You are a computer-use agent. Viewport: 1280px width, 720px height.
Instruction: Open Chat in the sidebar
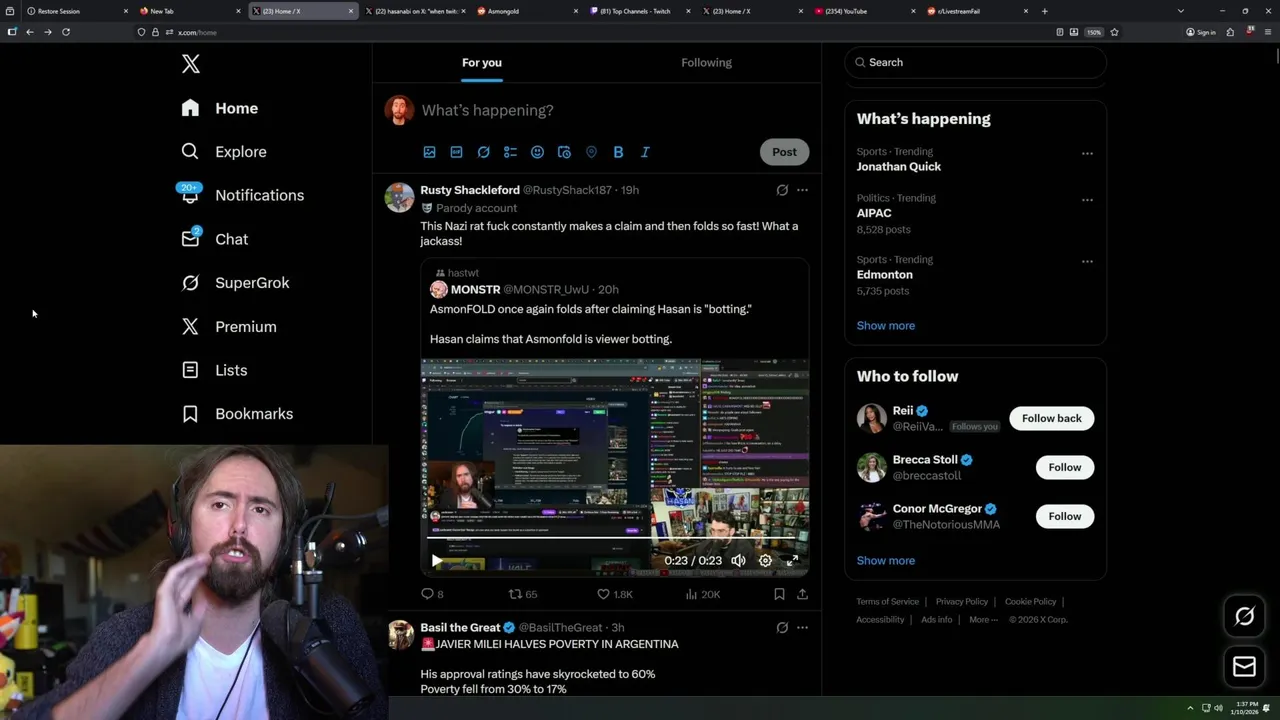(214, 239)
